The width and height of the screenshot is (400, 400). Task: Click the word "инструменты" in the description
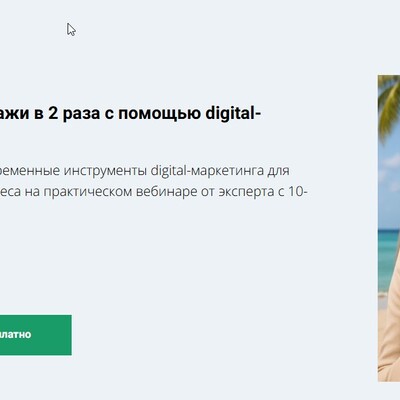click(105, 171)
